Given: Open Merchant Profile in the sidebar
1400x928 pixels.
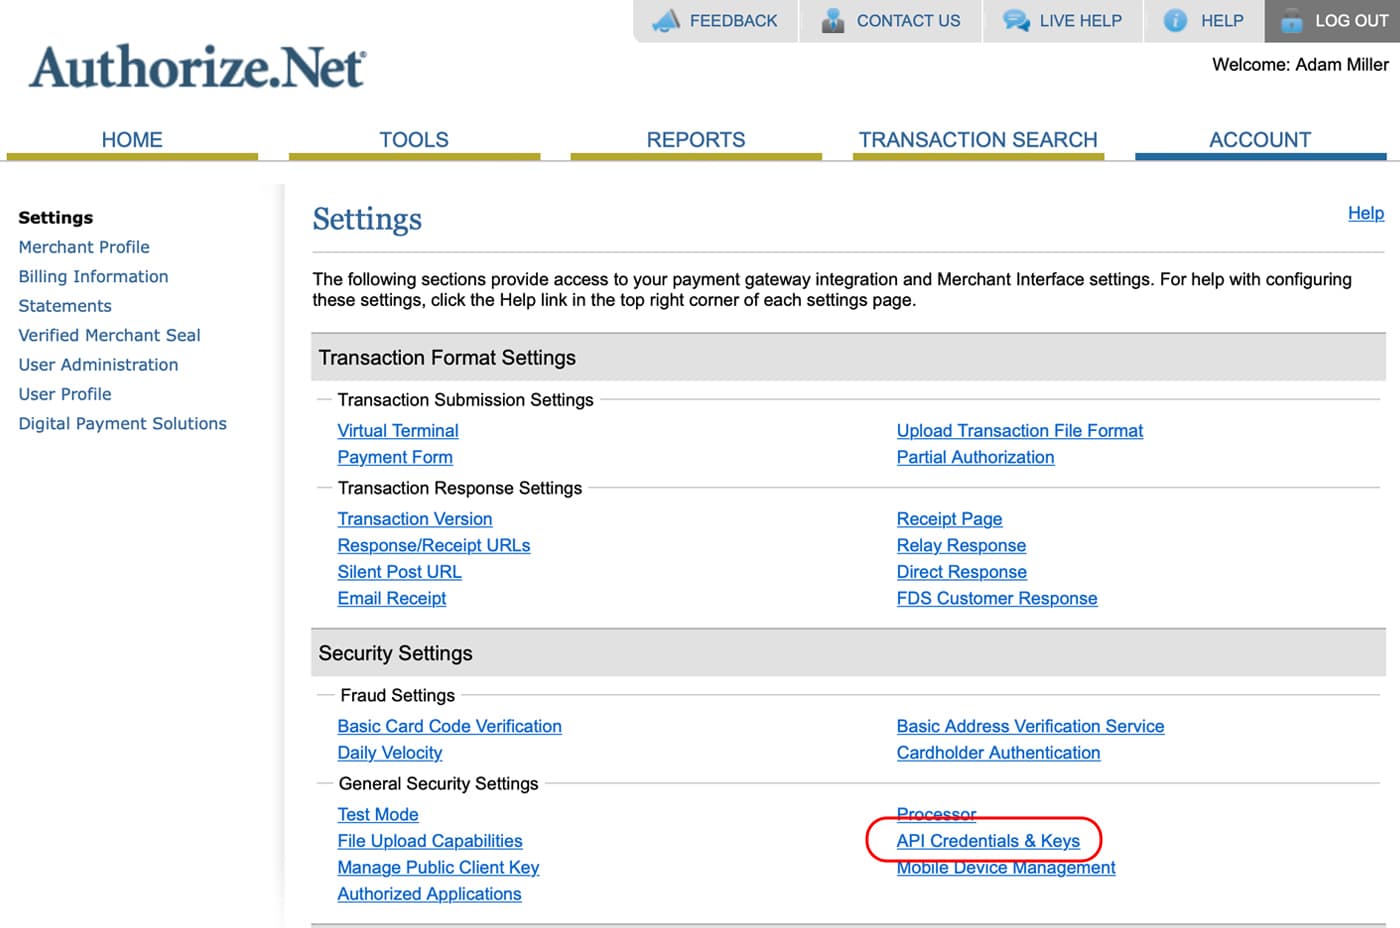Looking at the screenshot, I should [x=84, y=247].
